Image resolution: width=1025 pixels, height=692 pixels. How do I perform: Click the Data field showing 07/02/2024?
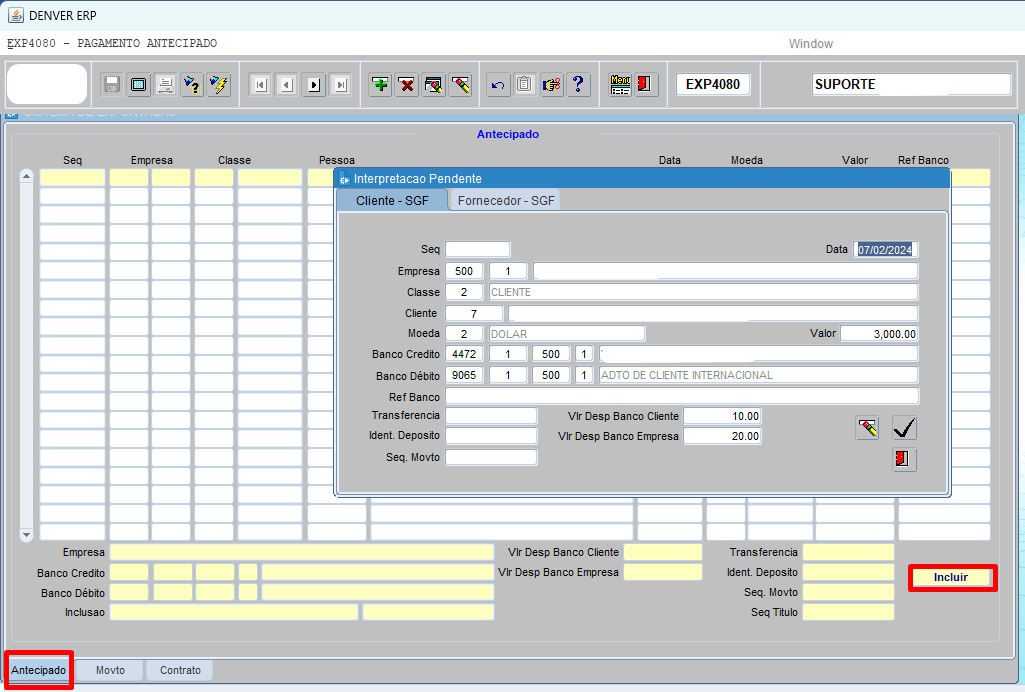tap(885, 249)
